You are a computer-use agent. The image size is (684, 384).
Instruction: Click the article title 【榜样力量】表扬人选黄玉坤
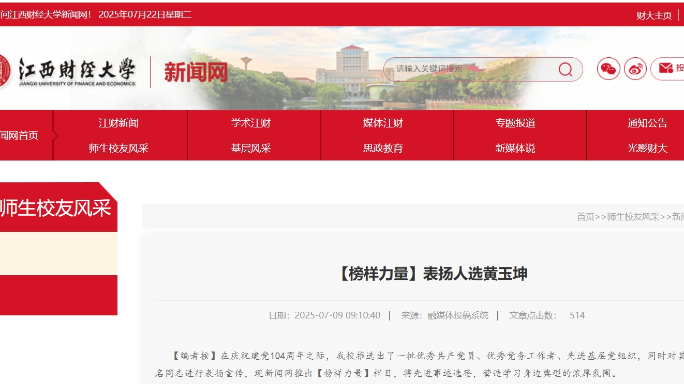click(x=433, y=274)
